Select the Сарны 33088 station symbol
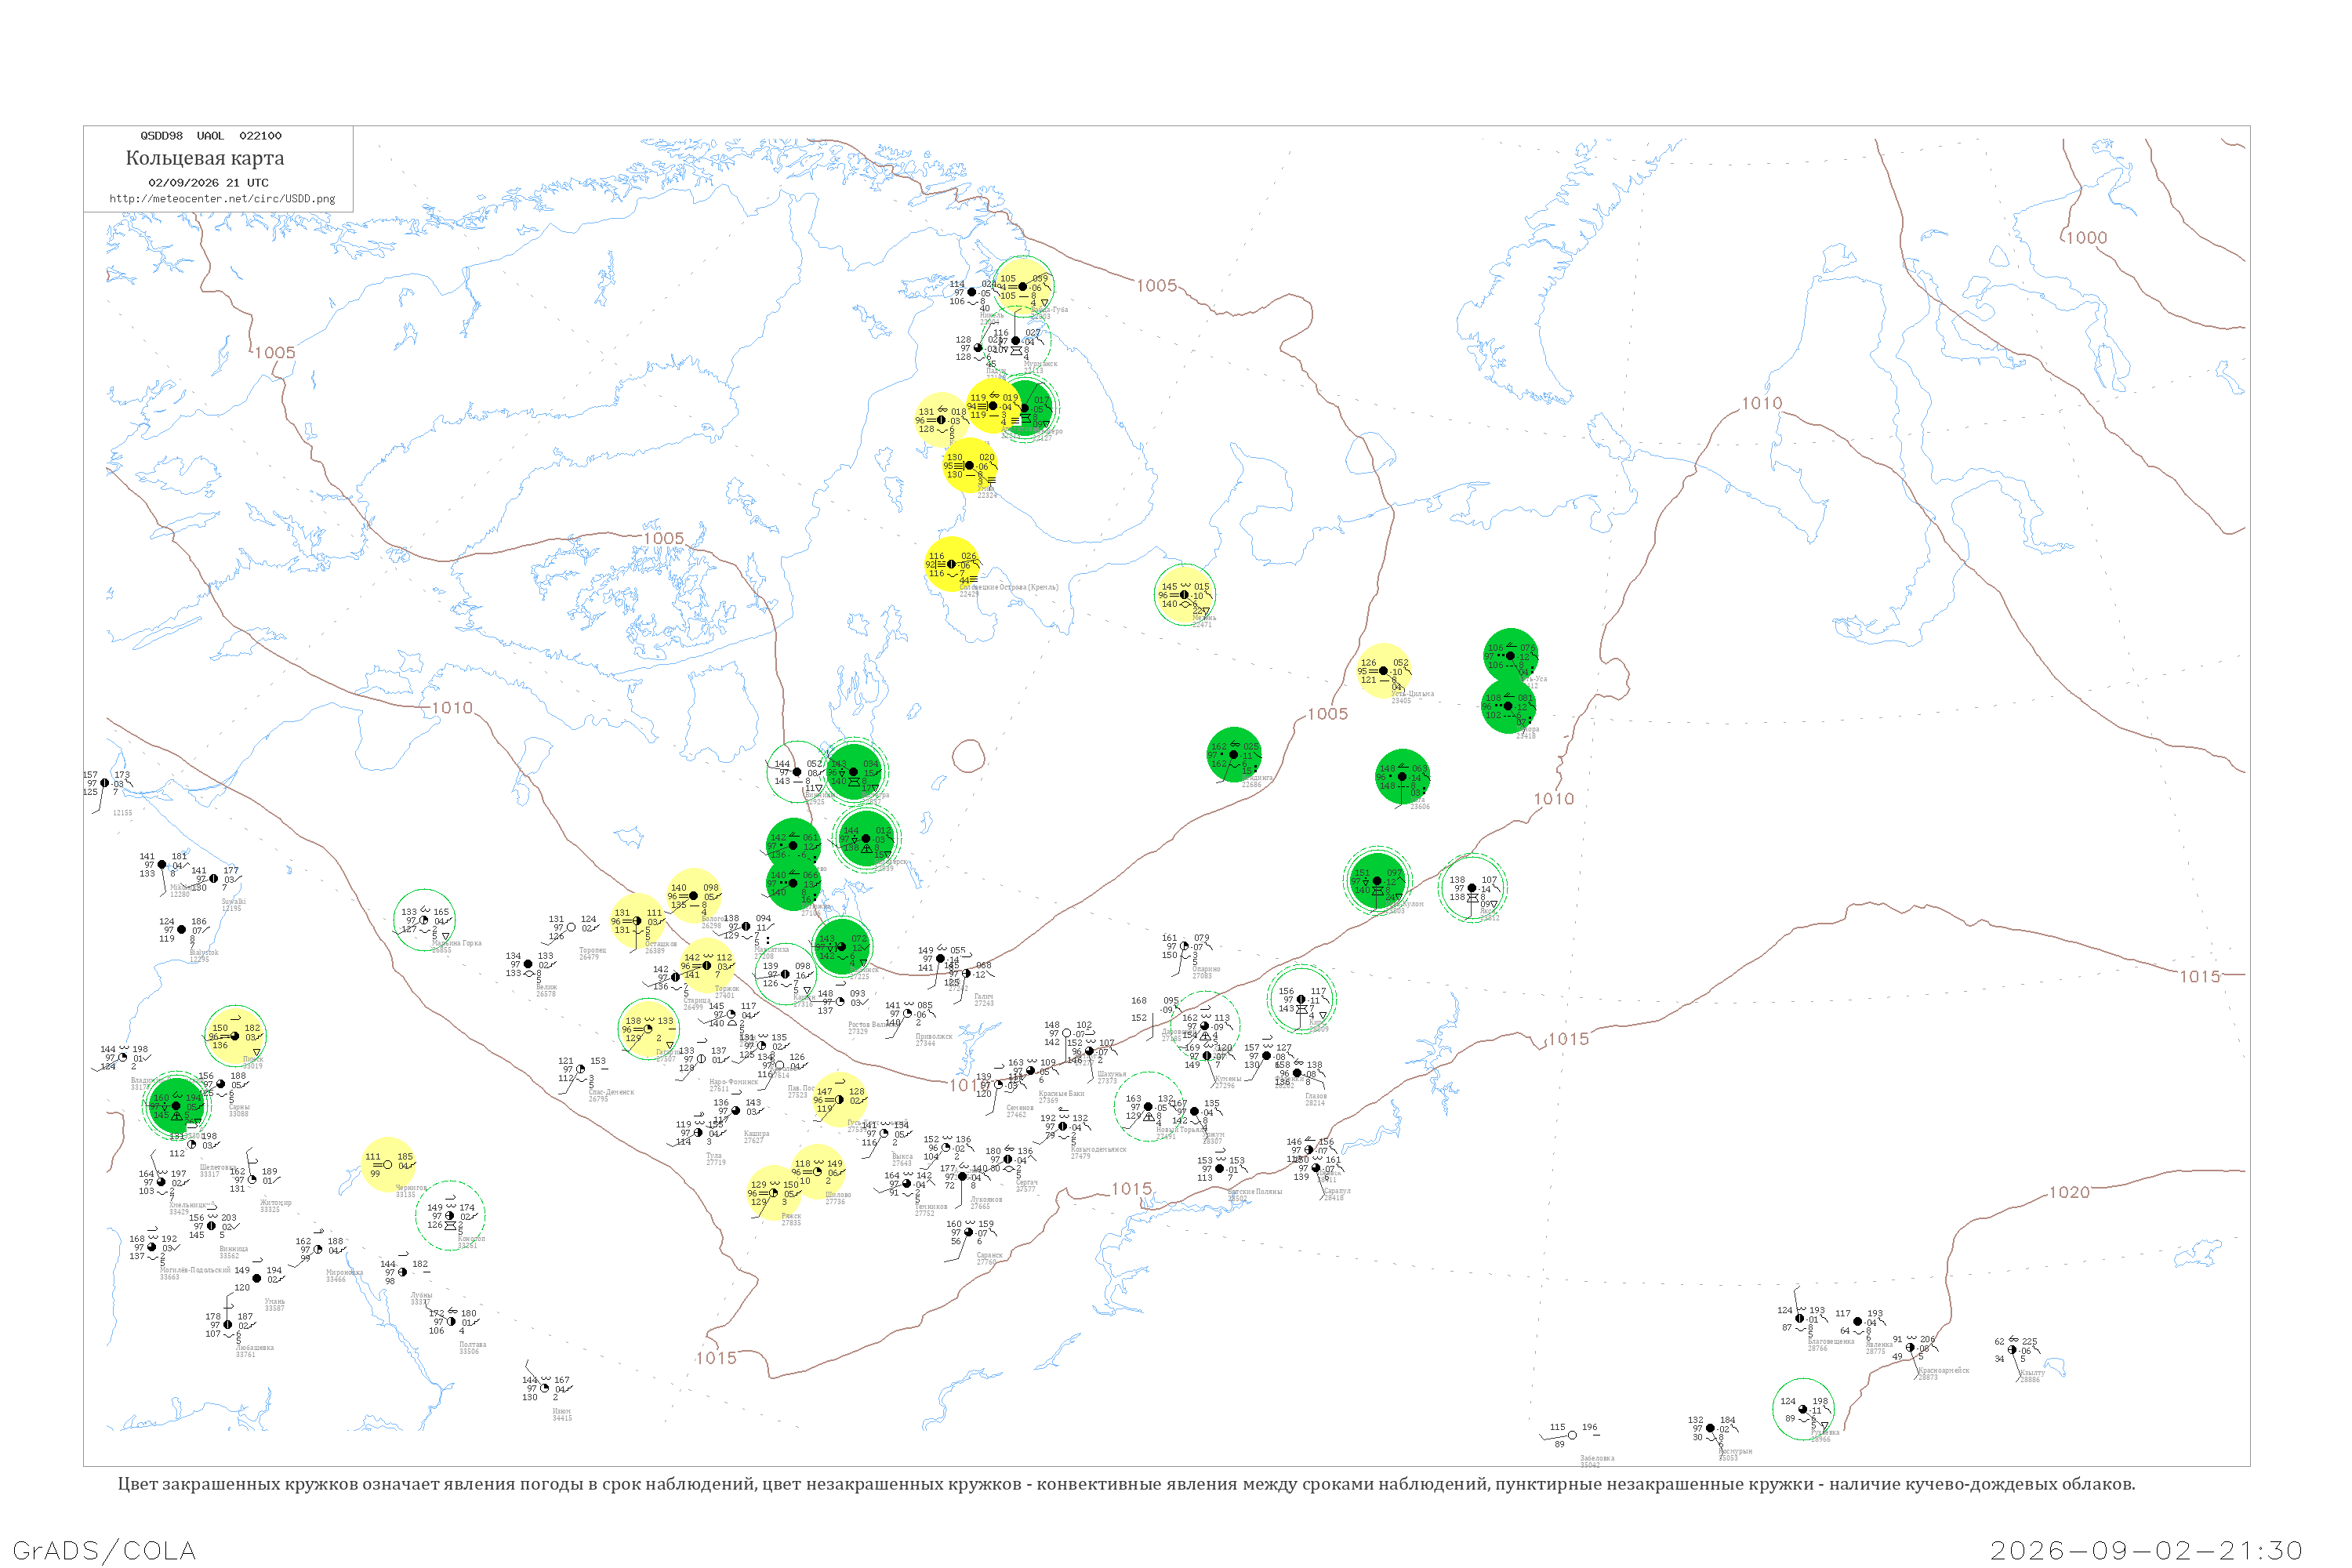The height and width of the screenshot is (1568, 2352). click(x=221, y=1084)
